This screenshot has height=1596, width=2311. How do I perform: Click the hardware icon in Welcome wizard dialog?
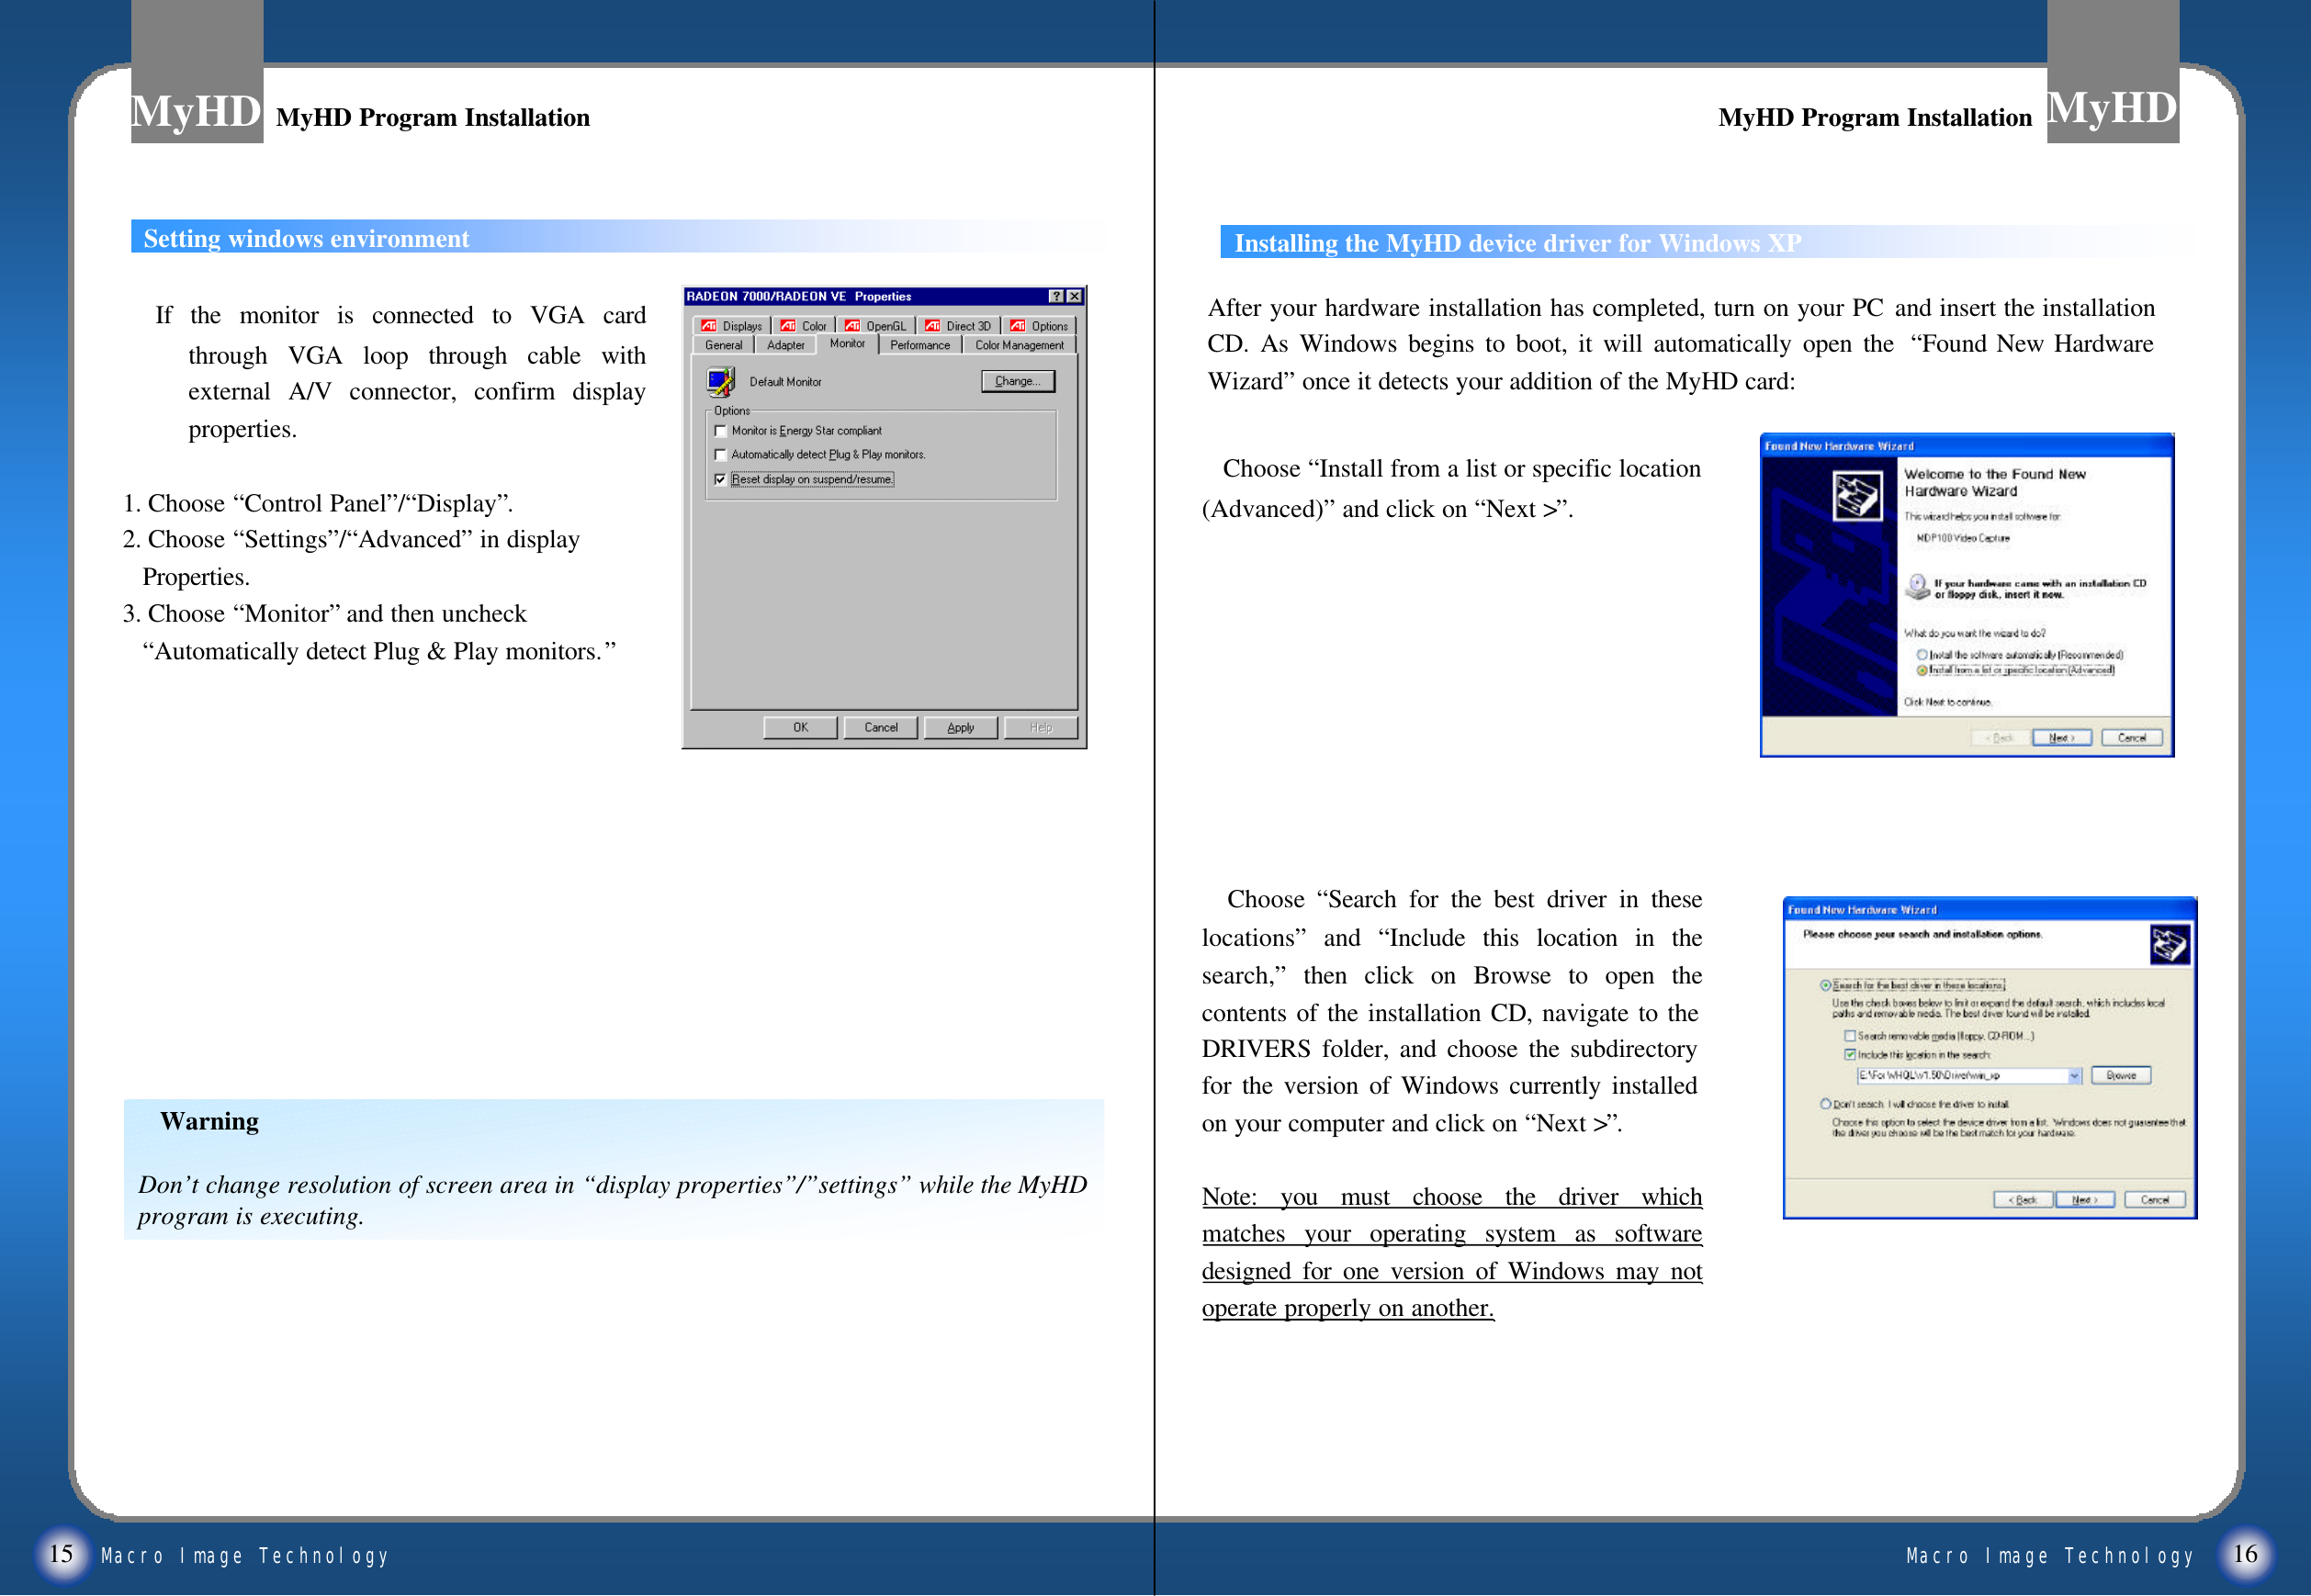pyautogui.click(x=1856, y=496)
